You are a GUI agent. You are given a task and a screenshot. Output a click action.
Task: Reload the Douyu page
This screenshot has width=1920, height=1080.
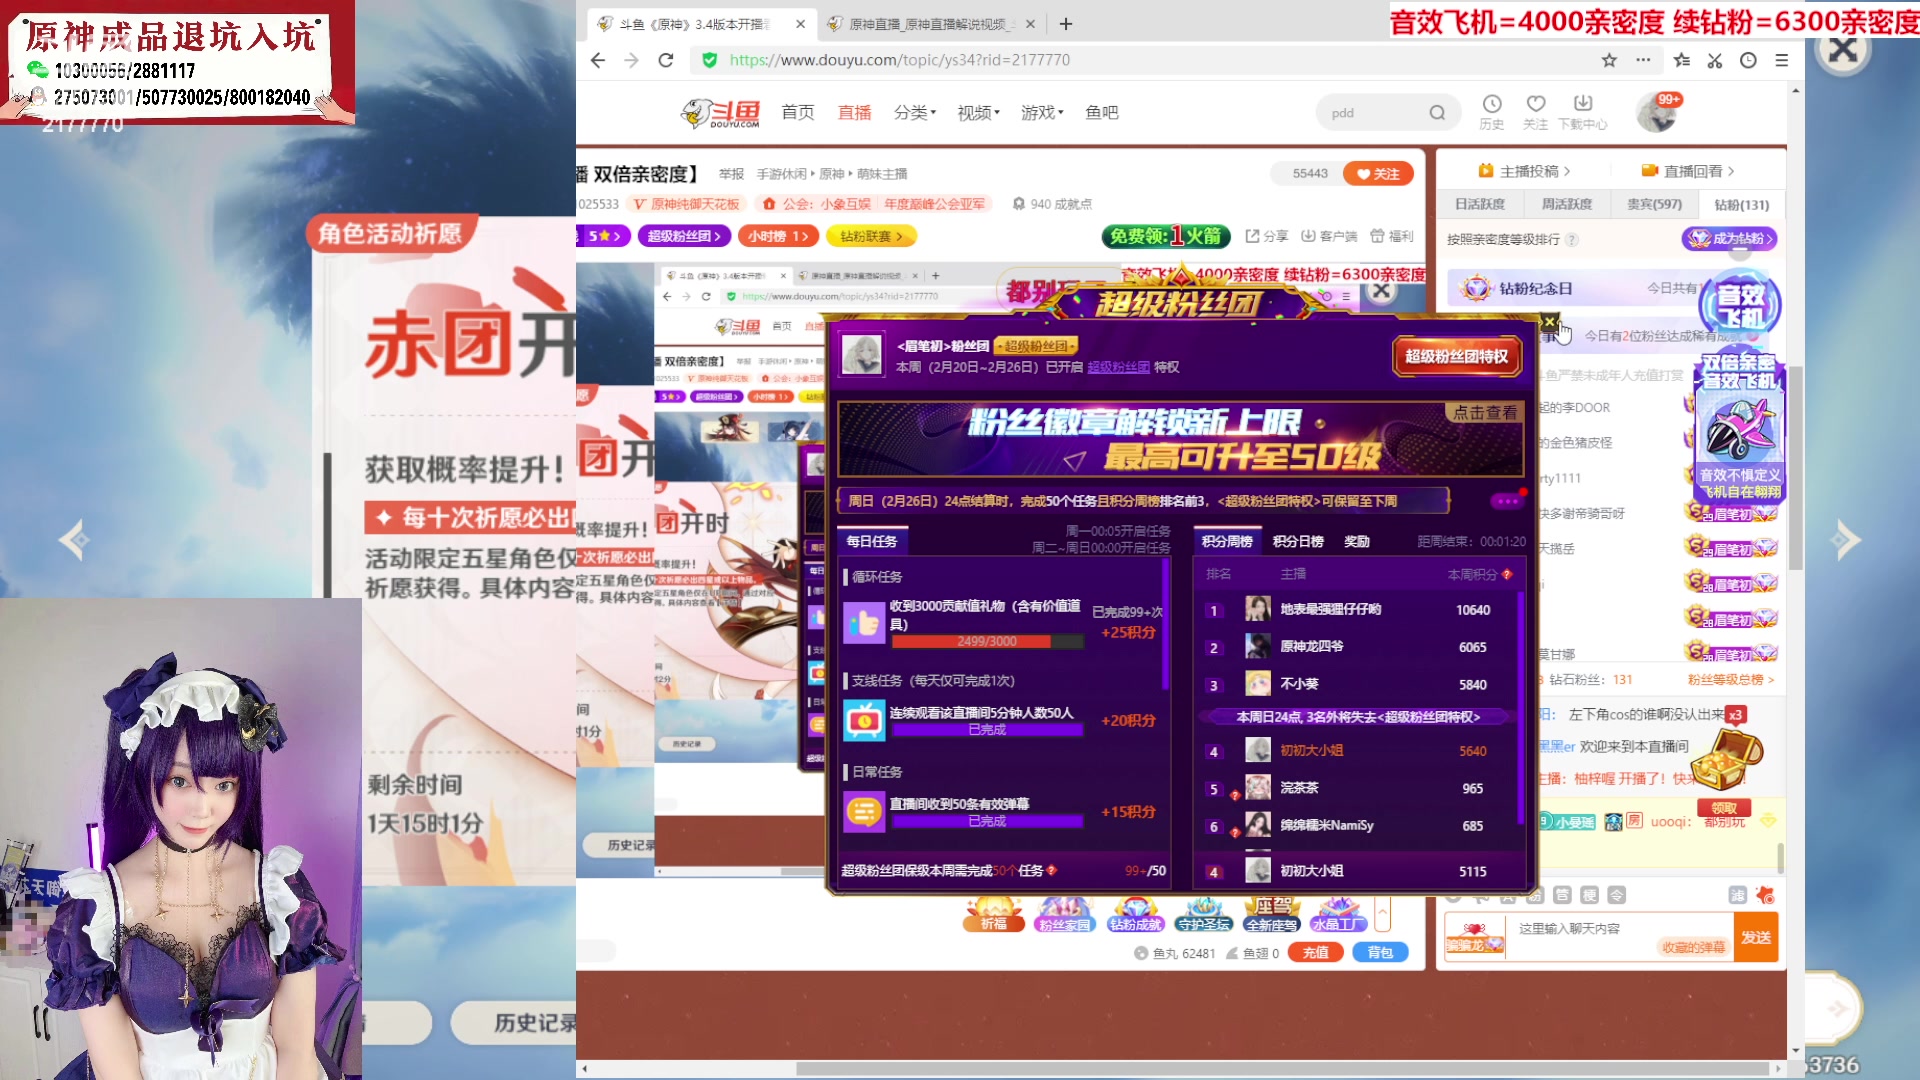[666, 60]
